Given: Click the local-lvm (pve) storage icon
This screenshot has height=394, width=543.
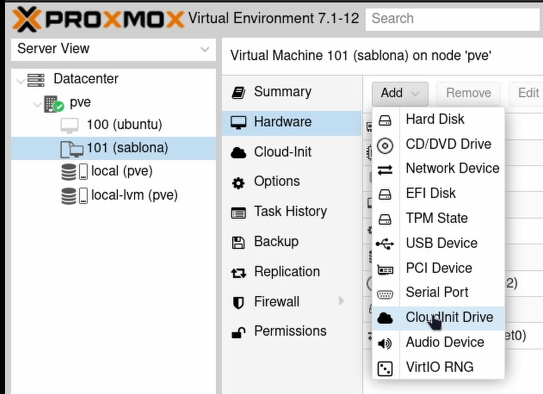Looking at the screenshot, I should (x=74, y=196).
